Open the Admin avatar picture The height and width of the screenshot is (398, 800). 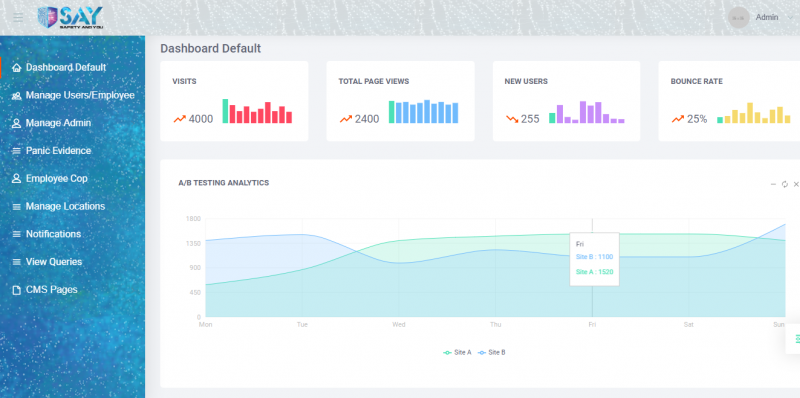pos(738,17)
